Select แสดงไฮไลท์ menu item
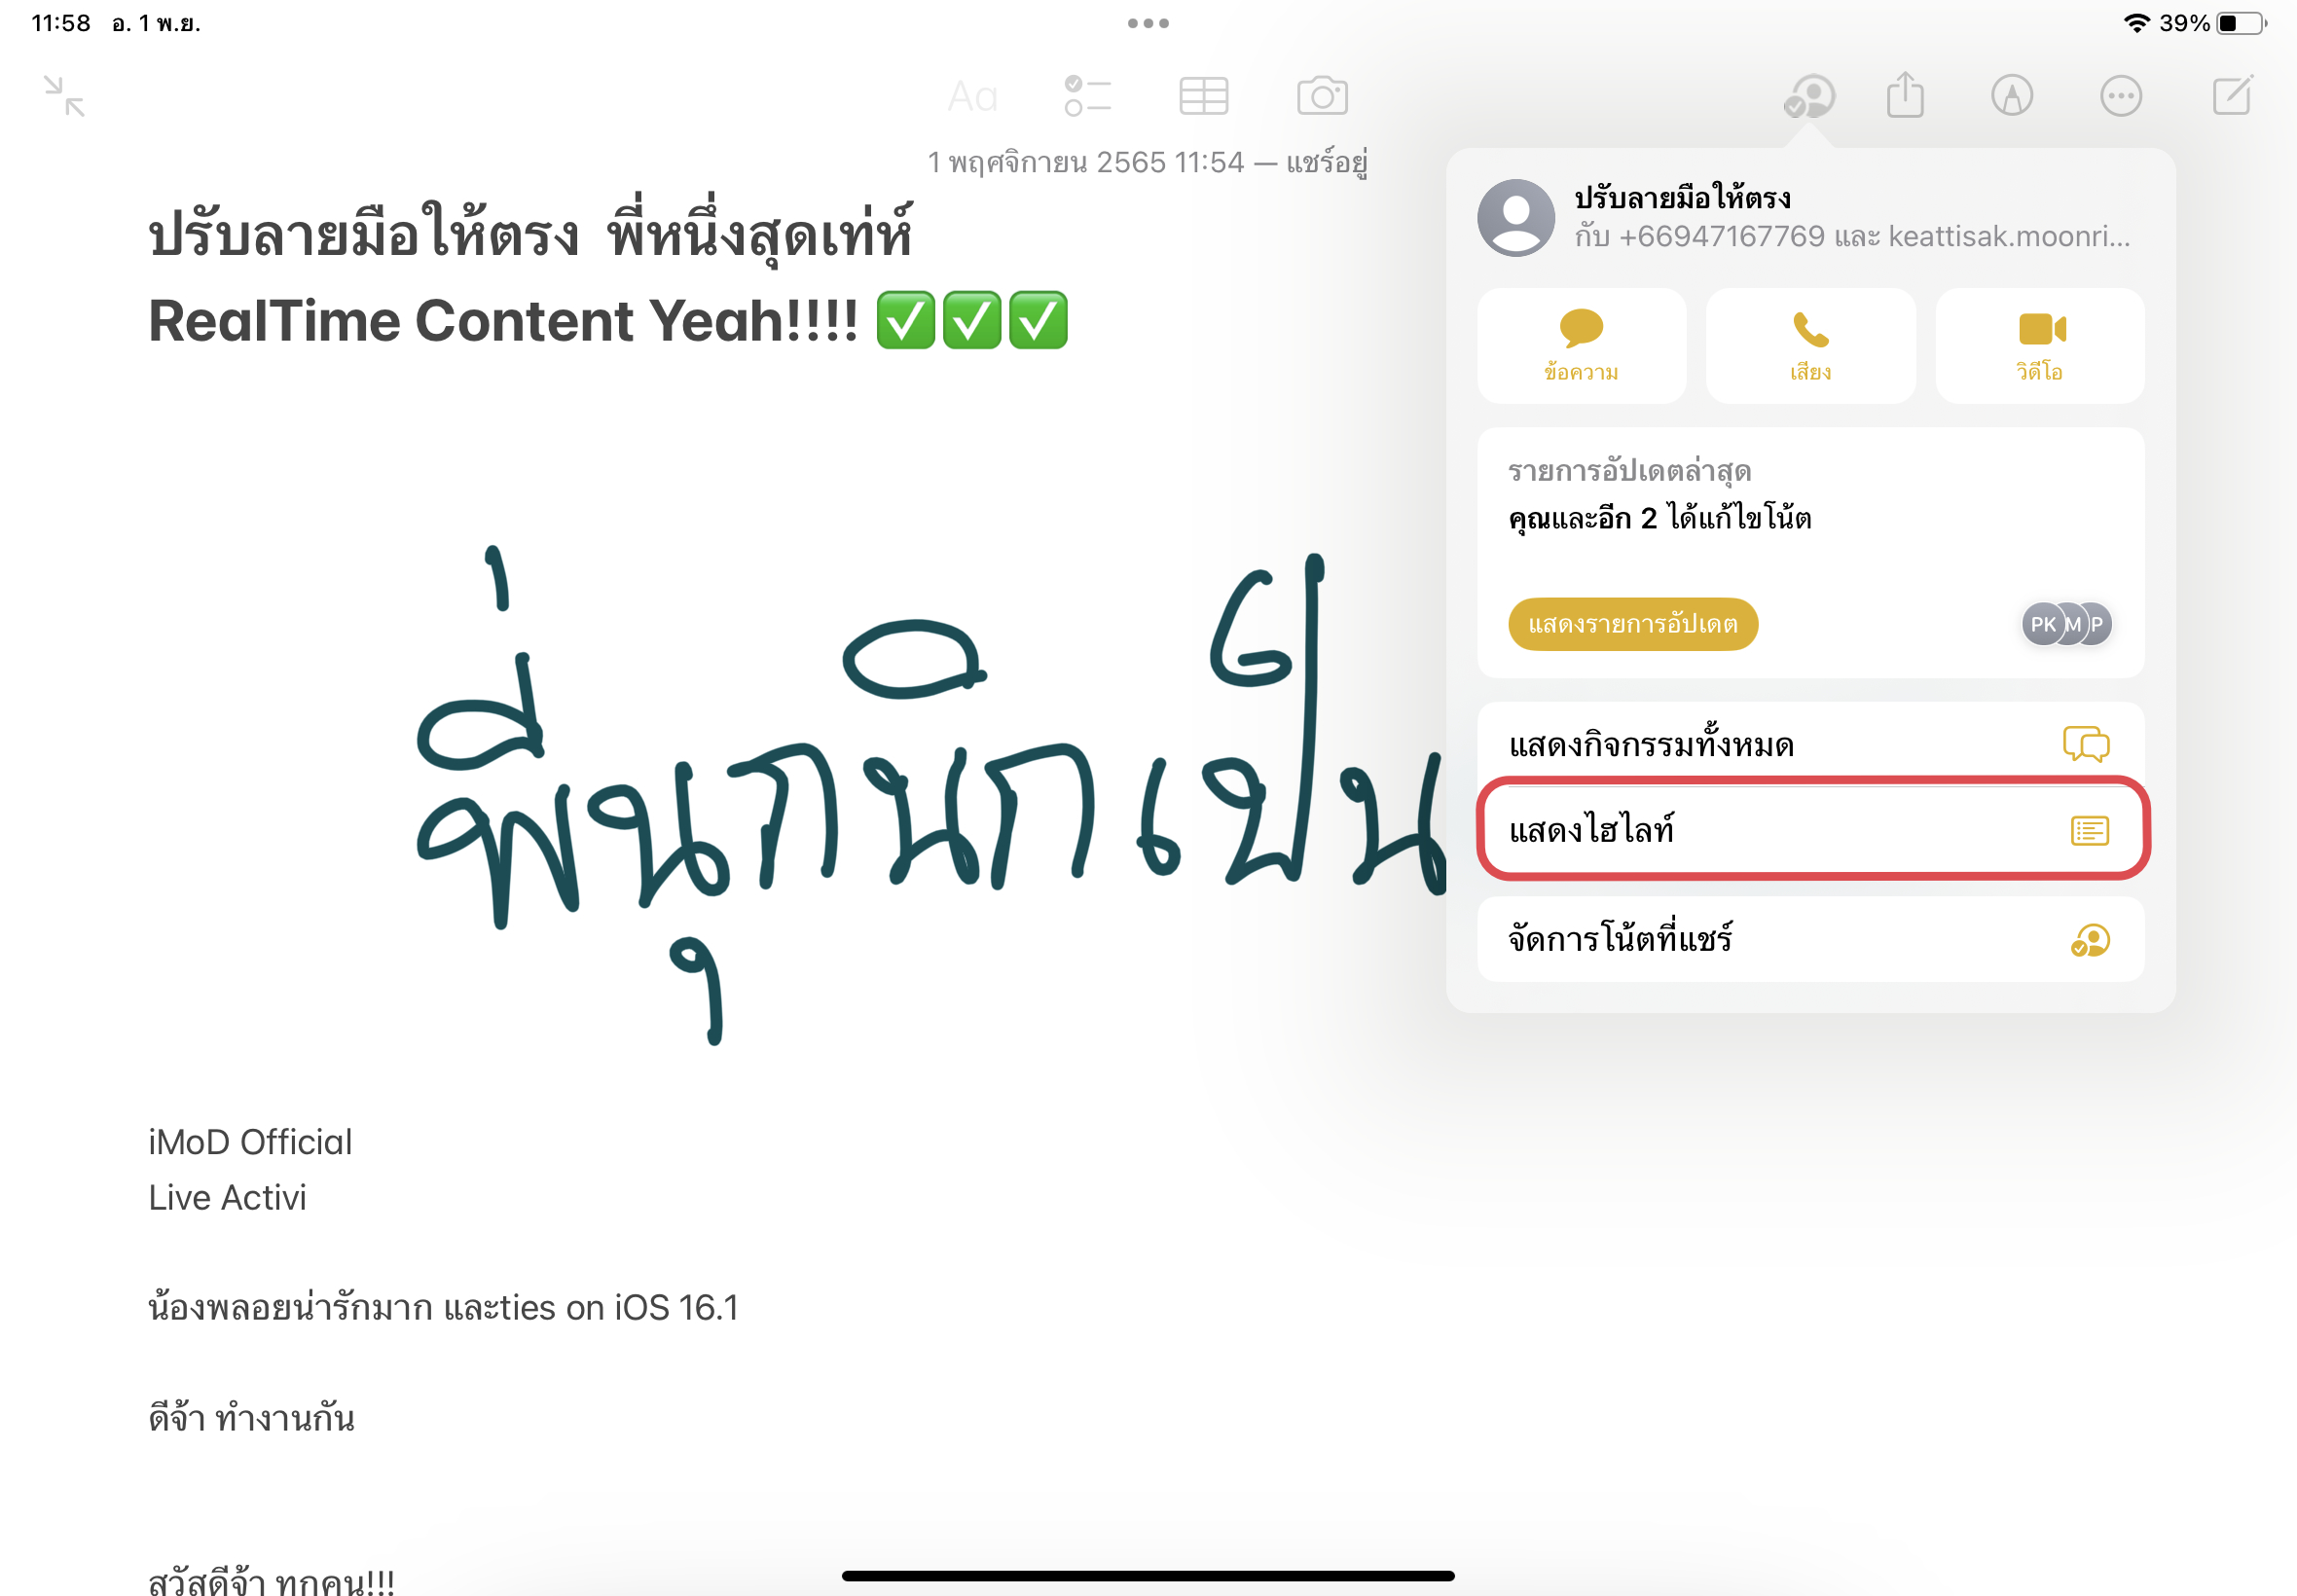Image resolution: width=2297 pixels, height=1596 pixels. [1810, 829]
